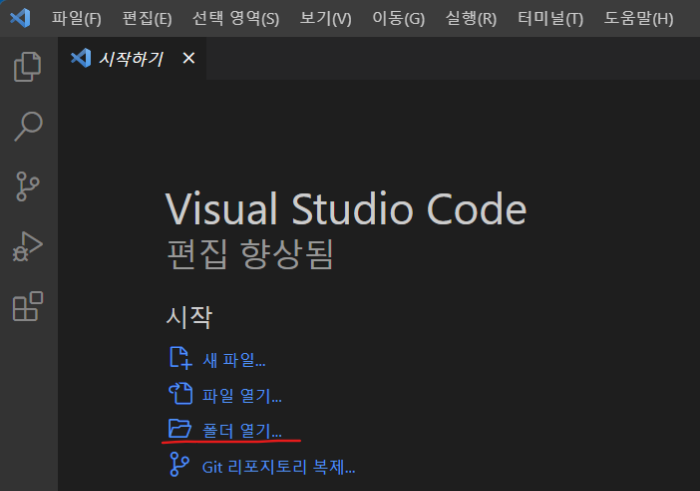Click the 폴더 열기... link
The width and height of the screenshot is (700, 491).
point(242,431)
